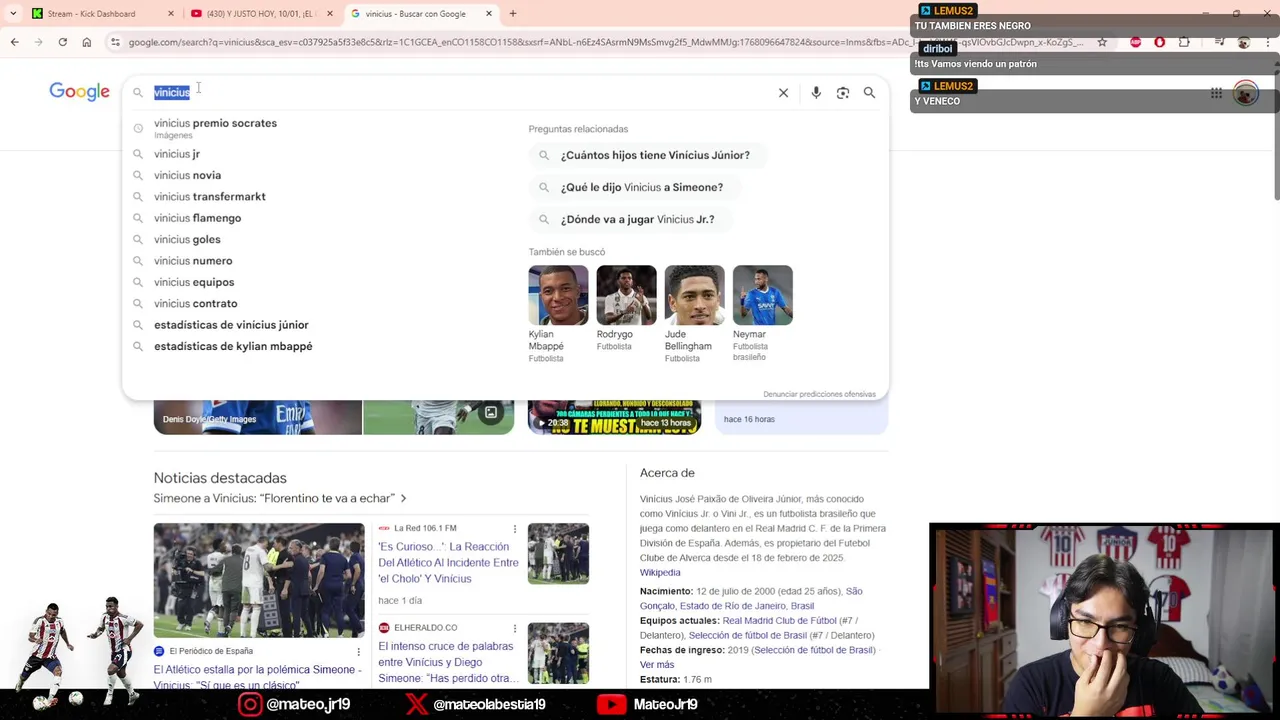Select suggestion vinicius novia
The width and height of the screenshot is (1280, 720).
tap(187, 175)
